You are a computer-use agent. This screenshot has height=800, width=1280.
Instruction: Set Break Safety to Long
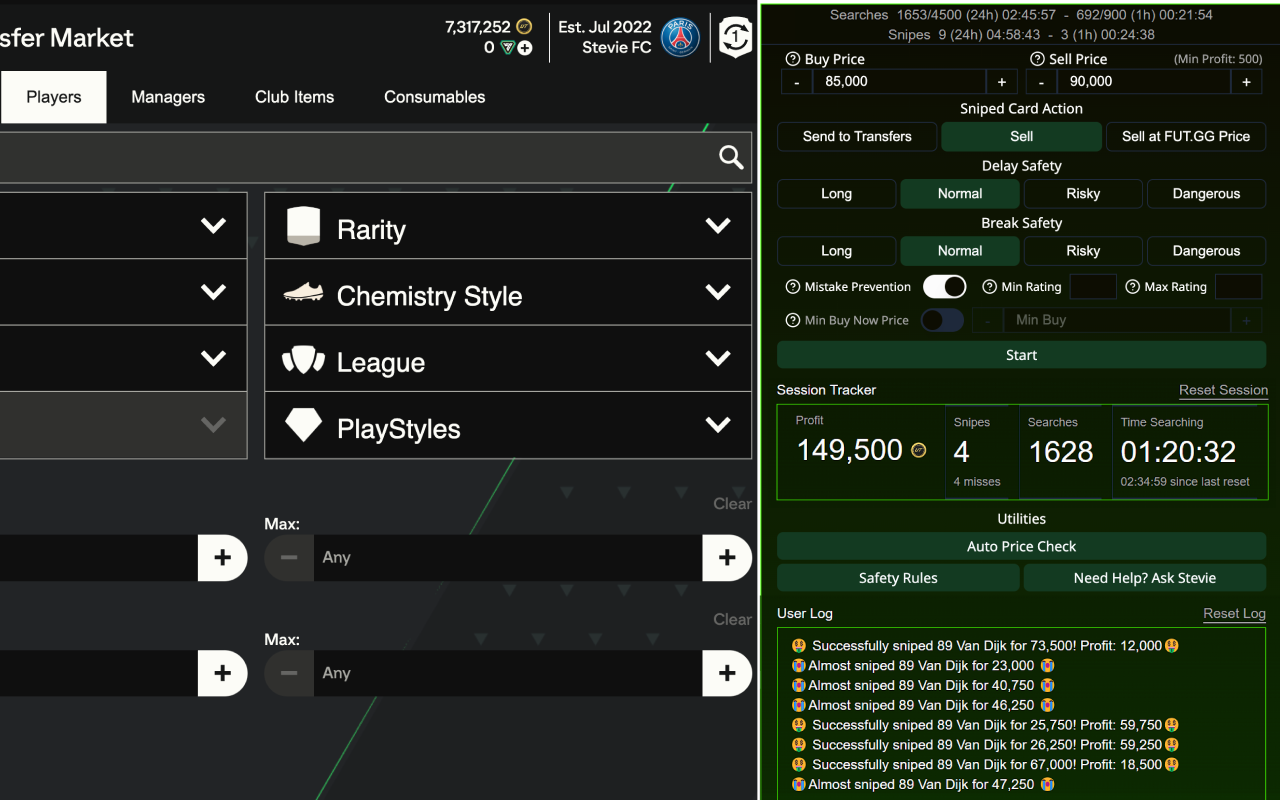click(x=837, y=251)
